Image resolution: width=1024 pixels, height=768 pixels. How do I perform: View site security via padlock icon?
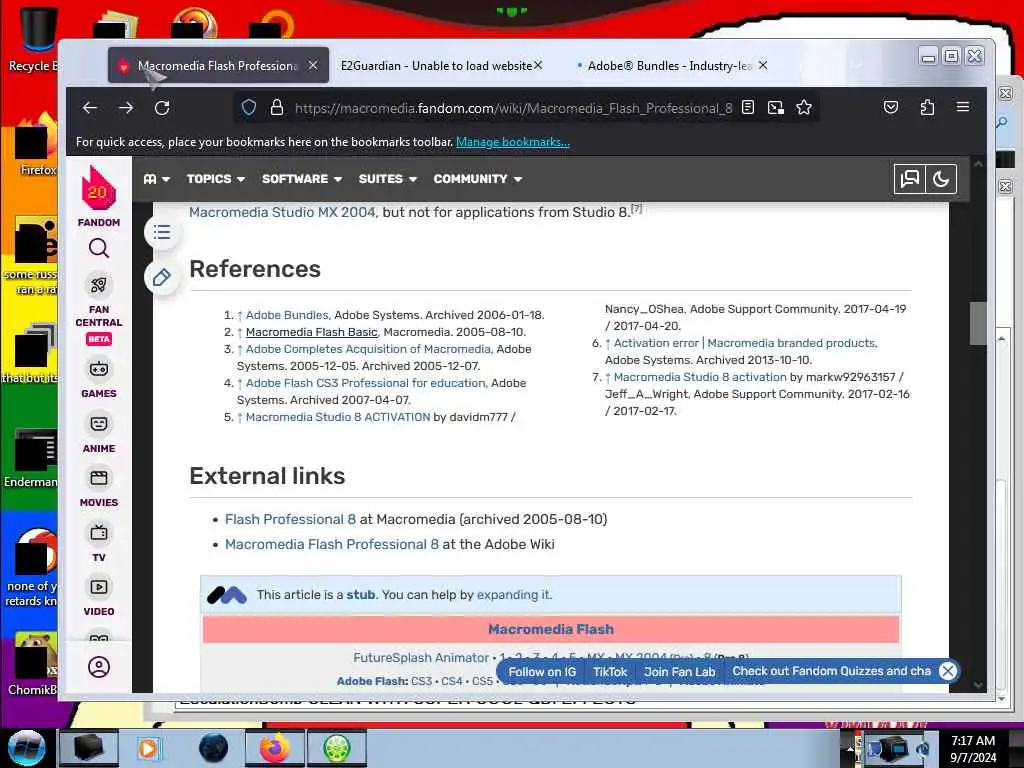[x=276, y=108]
